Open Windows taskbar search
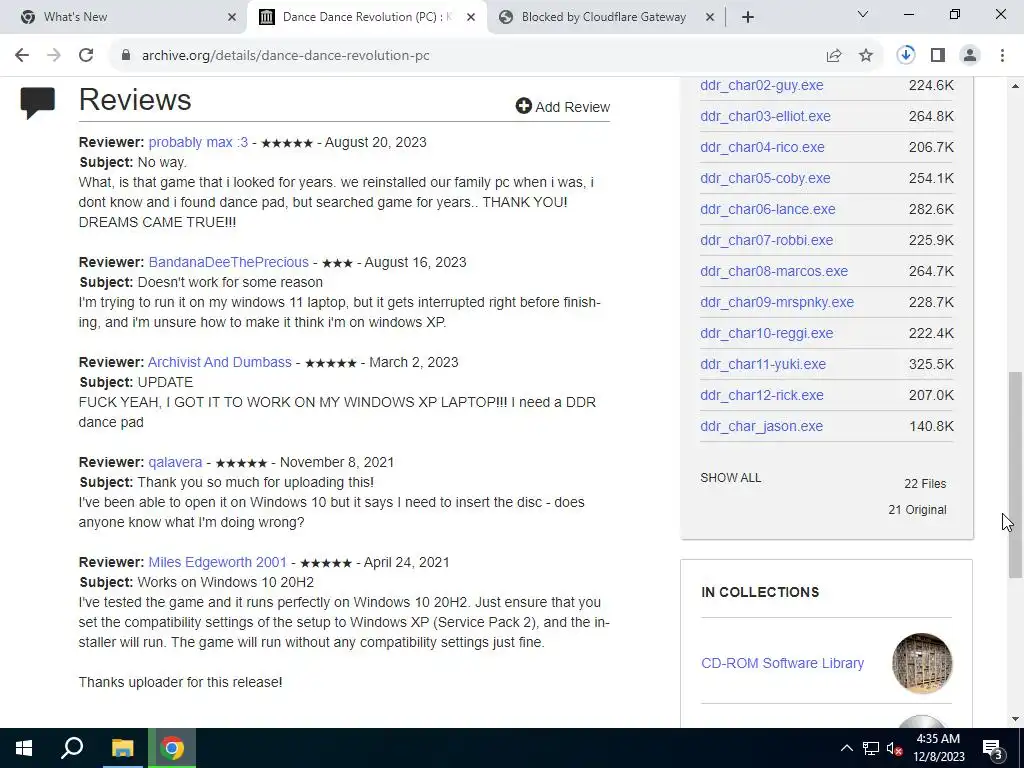This screenshot has width=1024, height=768. (72, 748)
